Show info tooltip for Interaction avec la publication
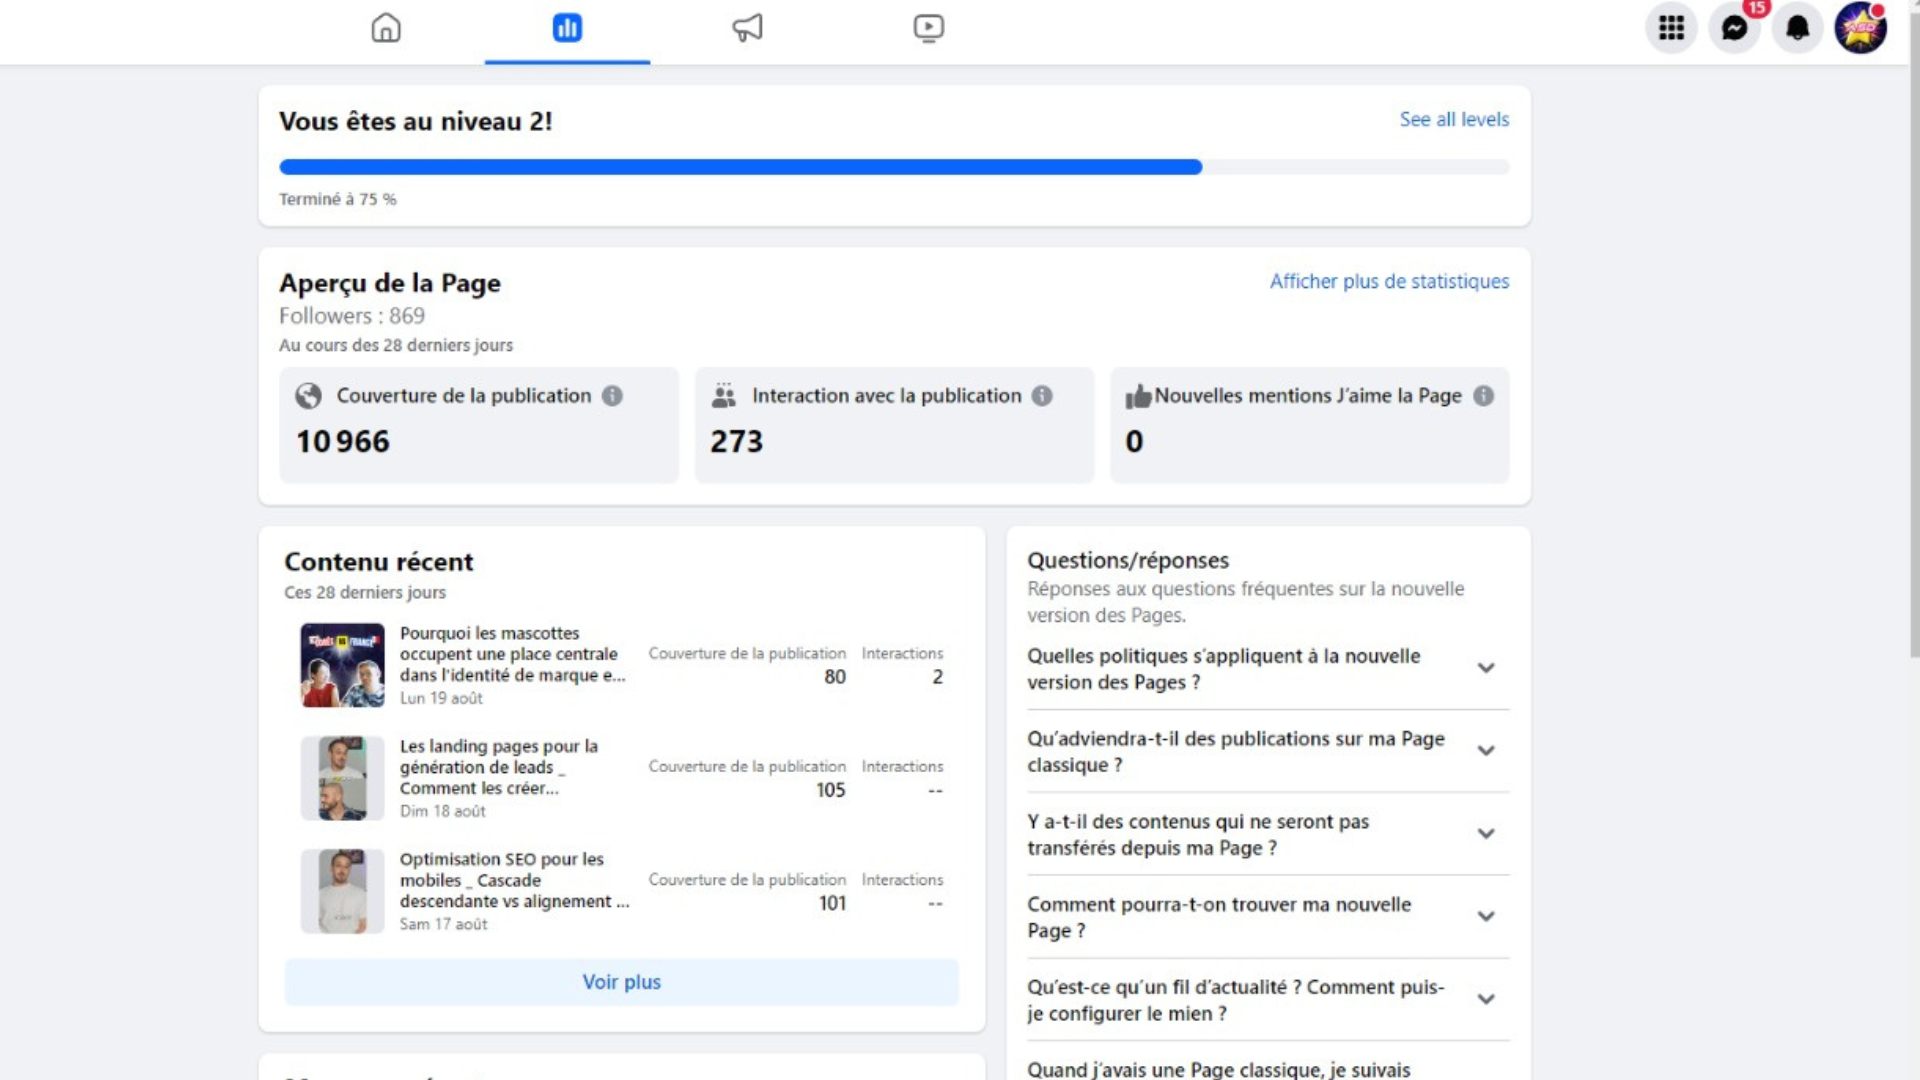The image size is (1920, 1080). pyautogui.click(x=1043, y=396)
